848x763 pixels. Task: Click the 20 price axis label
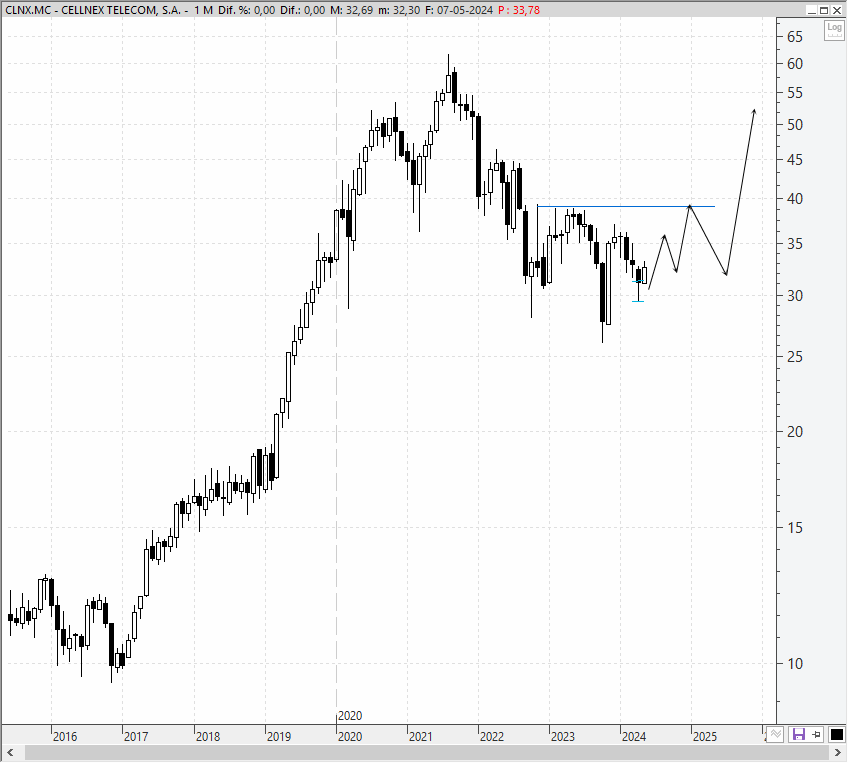[795, 432]
